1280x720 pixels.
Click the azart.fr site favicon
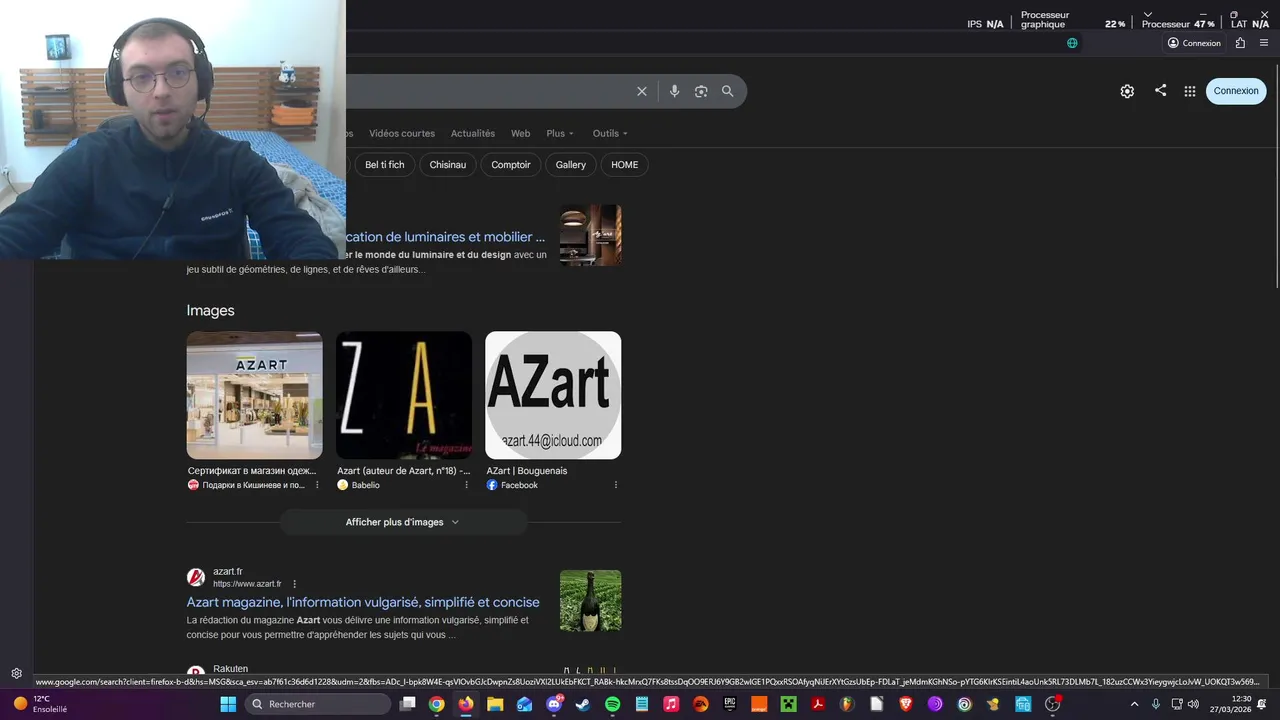[x=196, y=577]
